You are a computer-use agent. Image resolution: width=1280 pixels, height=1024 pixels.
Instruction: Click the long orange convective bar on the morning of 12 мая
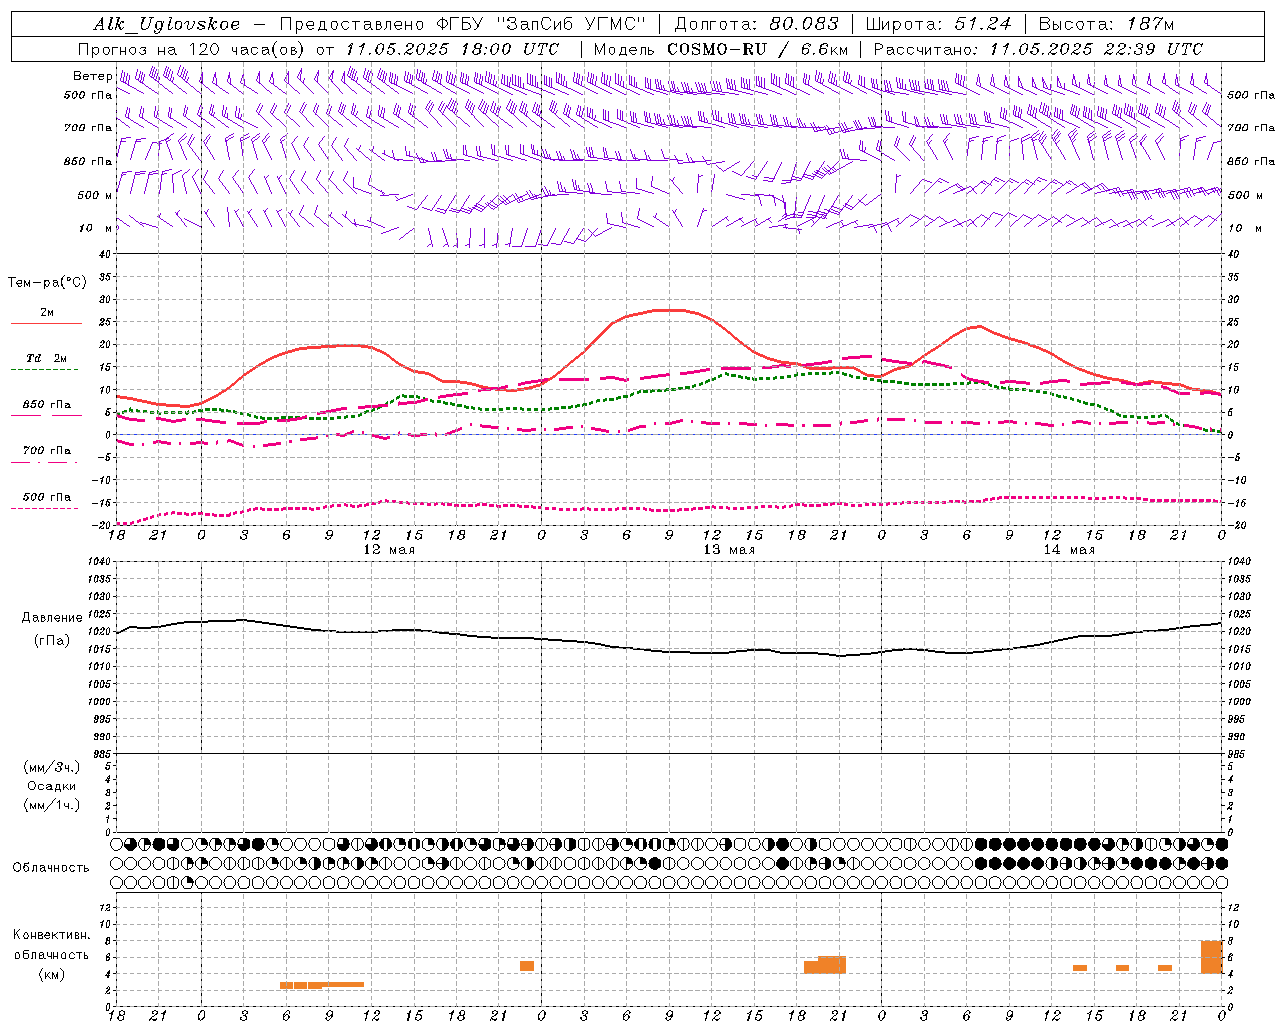[x=322, y=985]
